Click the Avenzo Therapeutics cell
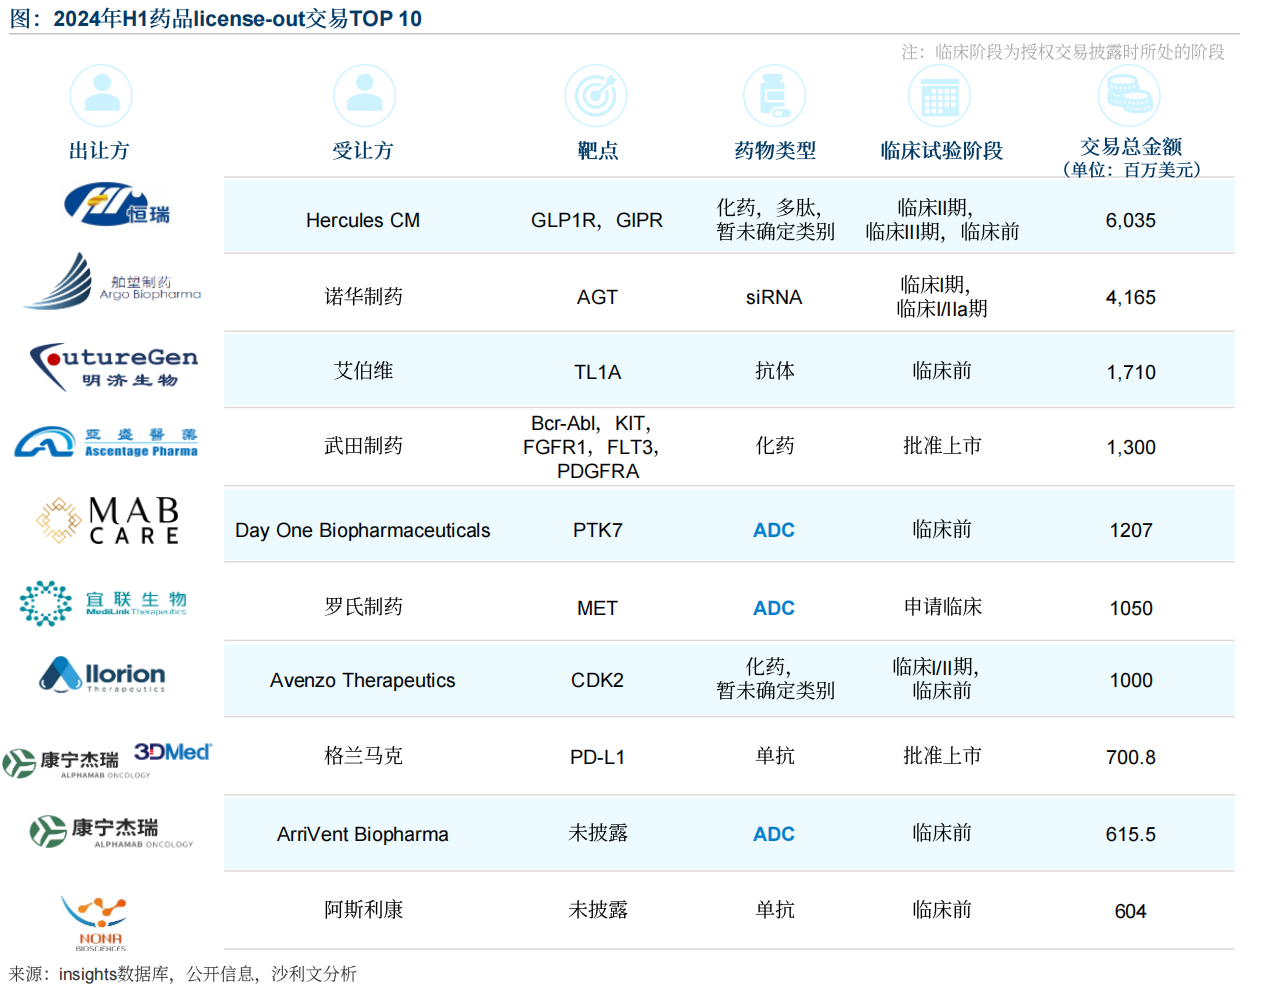Image resolution: width=1275 pixels, height=994 pixels. coord(363,680)
